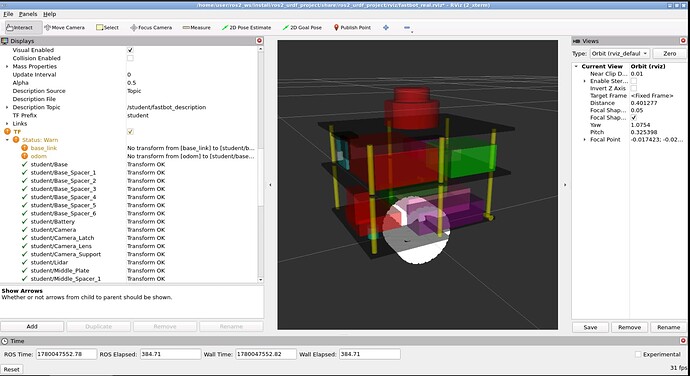Activate the 2D Goal Pose tool
Image resolution: width=690 pixels, height=376 pixels.
(302, 27)
